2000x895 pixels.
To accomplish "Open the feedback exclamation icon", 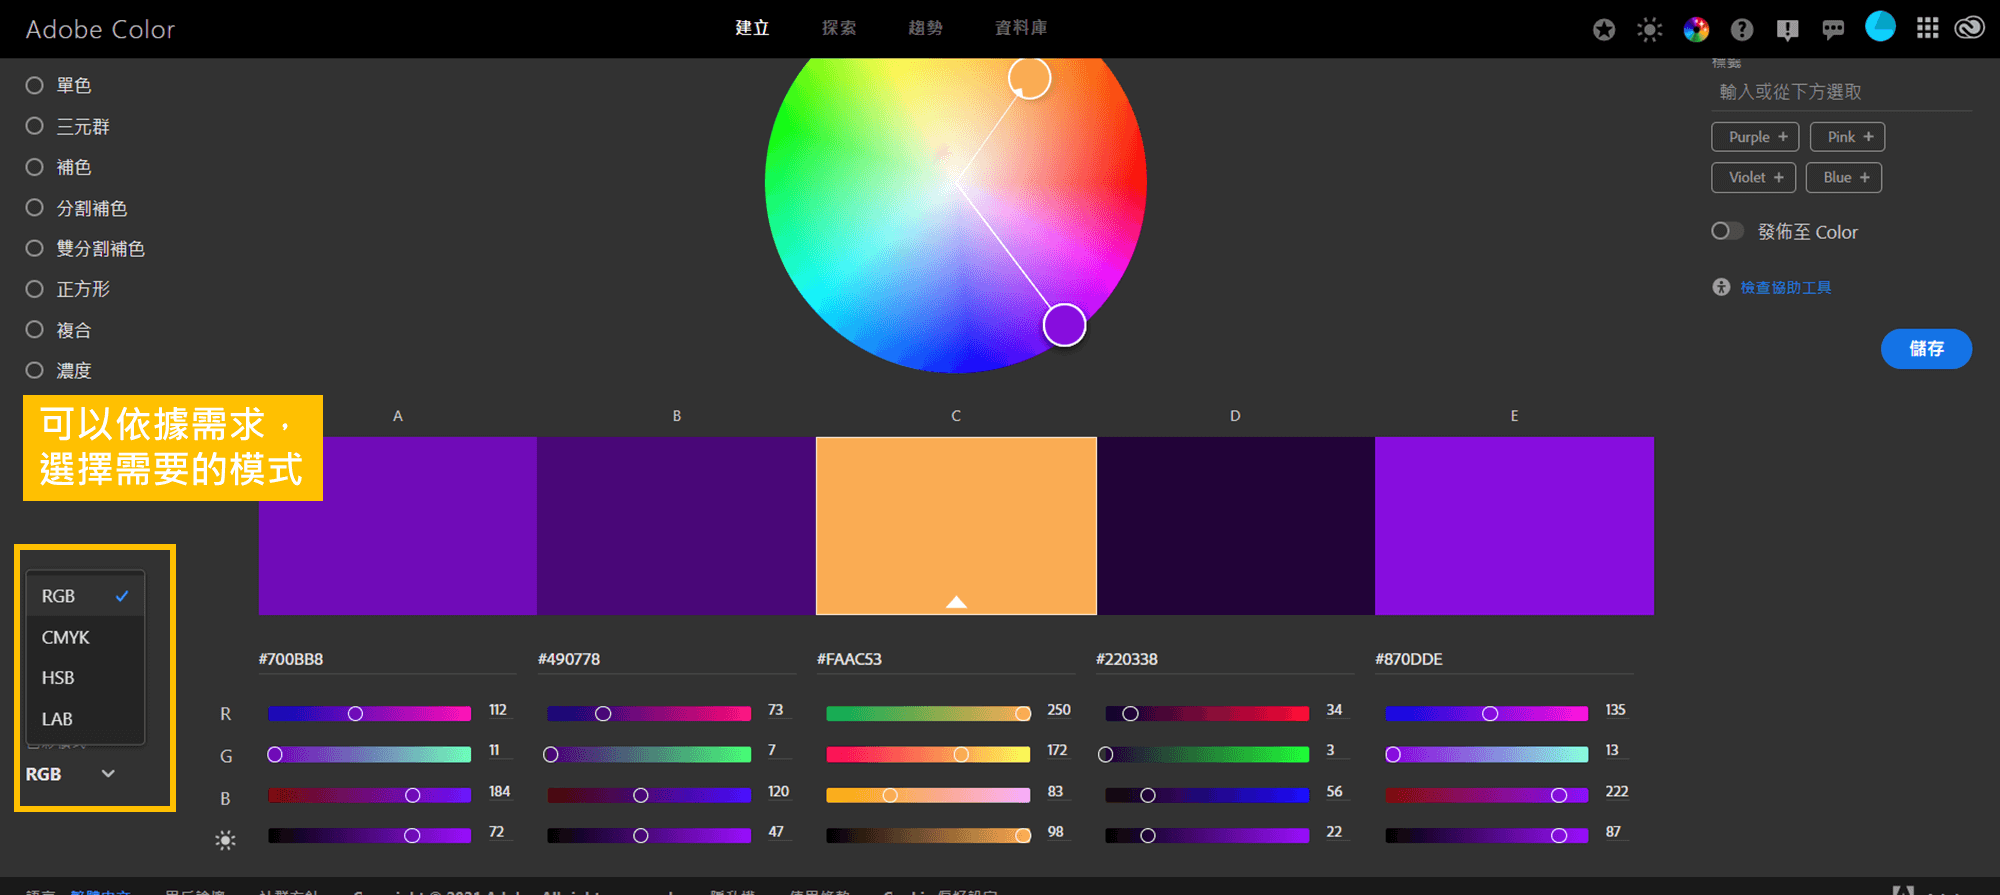I will pos(1788,30).
